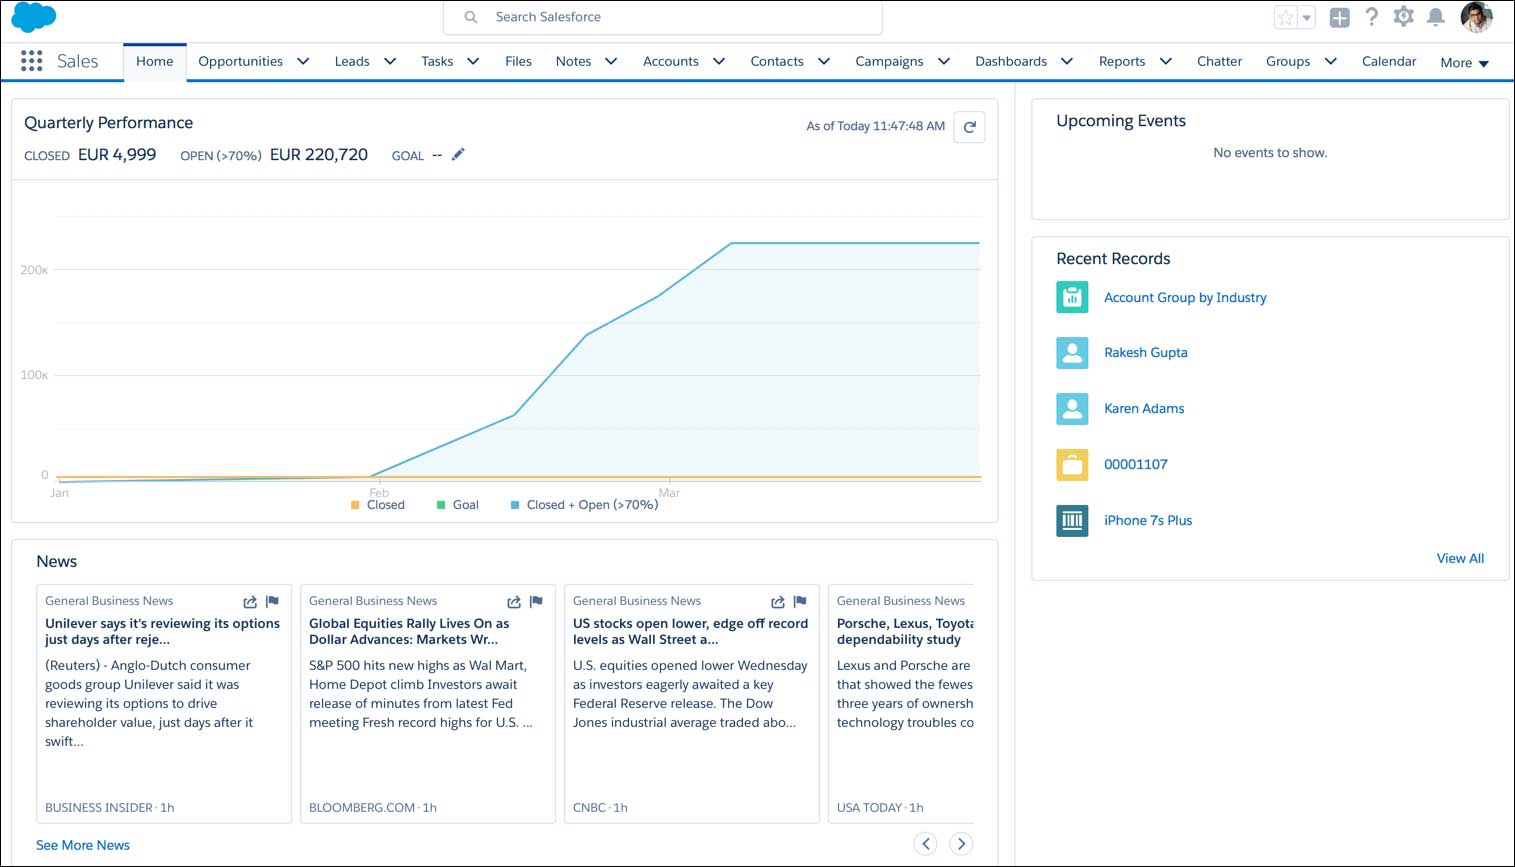
Task: Open global actions plus icon
Action: coord(1339,18)
